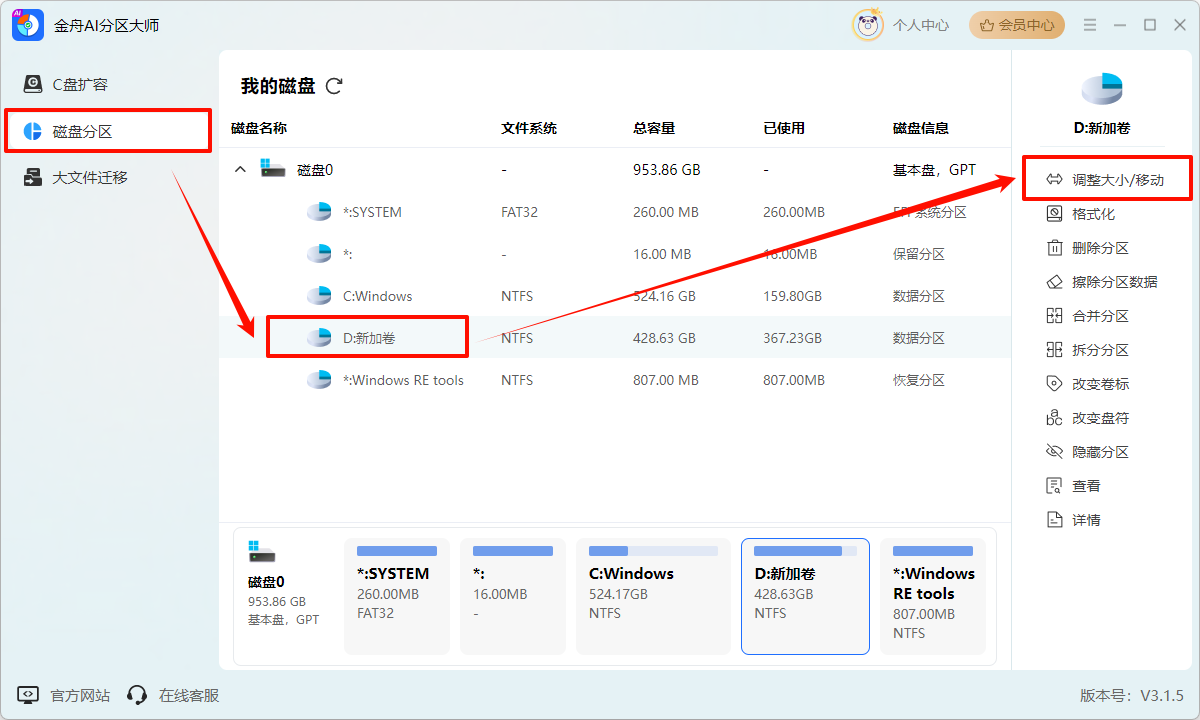Open 改变卷标 (Change Volume Label)

[1090, 383]
